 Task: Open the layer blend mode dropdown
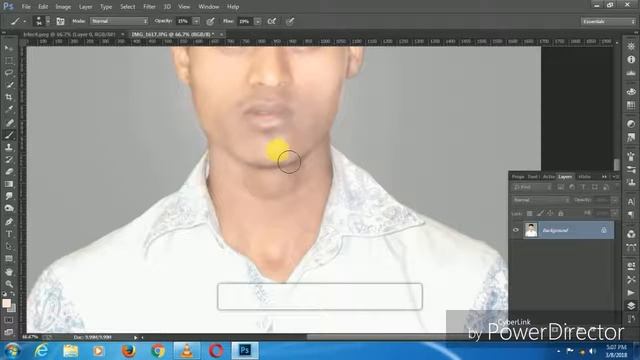tap(541, 200)
